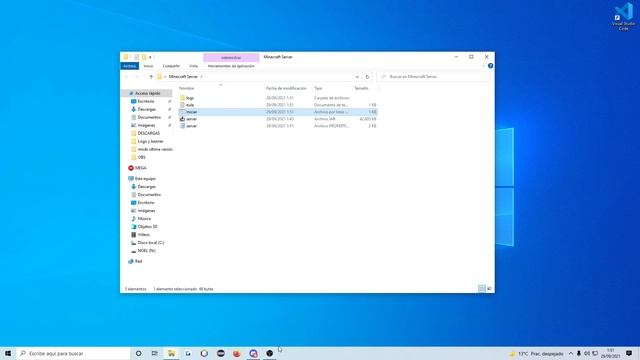The image size is (640, 360).
Task: Click the New folder quick access icon
Action: 144,57
